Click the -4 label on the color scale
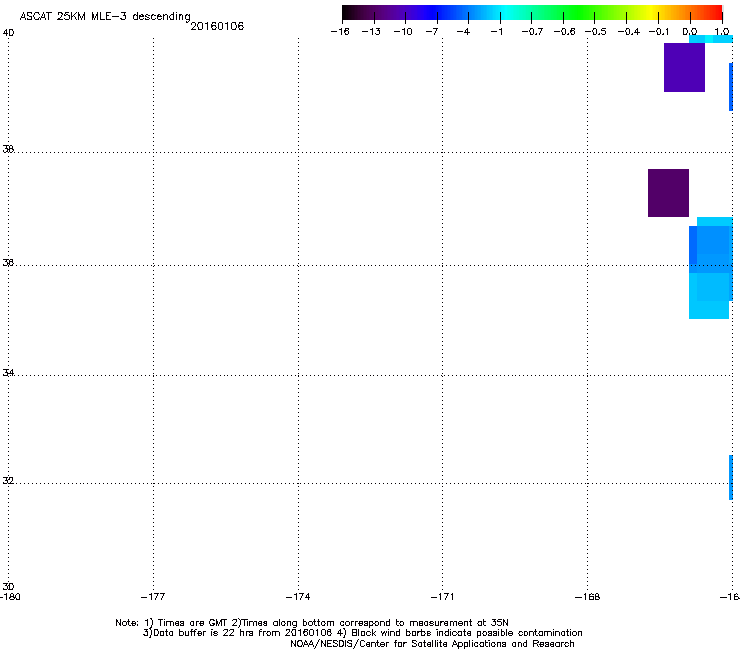This screenshot has width=740, height=650. 463,32
